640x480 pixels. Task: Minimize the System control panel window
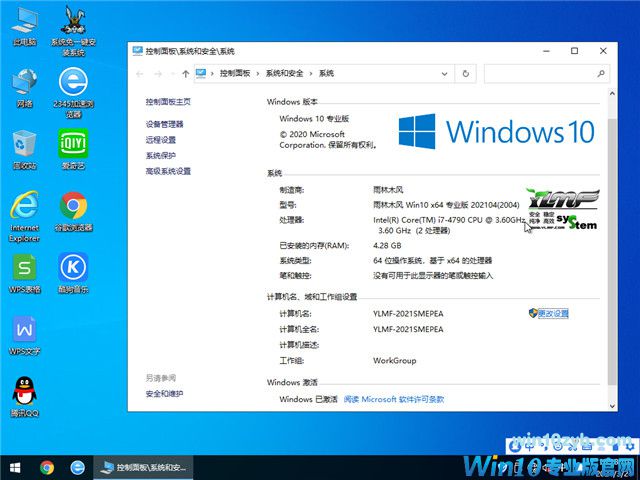click(x=547, y=51)
